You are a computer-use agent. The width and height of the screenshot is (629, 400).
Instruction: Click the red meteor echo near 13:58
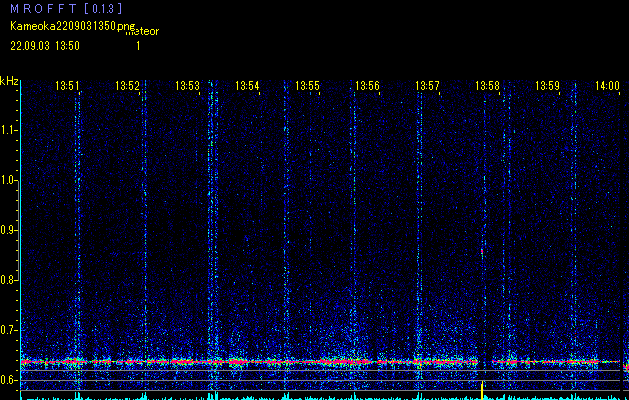coord(482,252)
